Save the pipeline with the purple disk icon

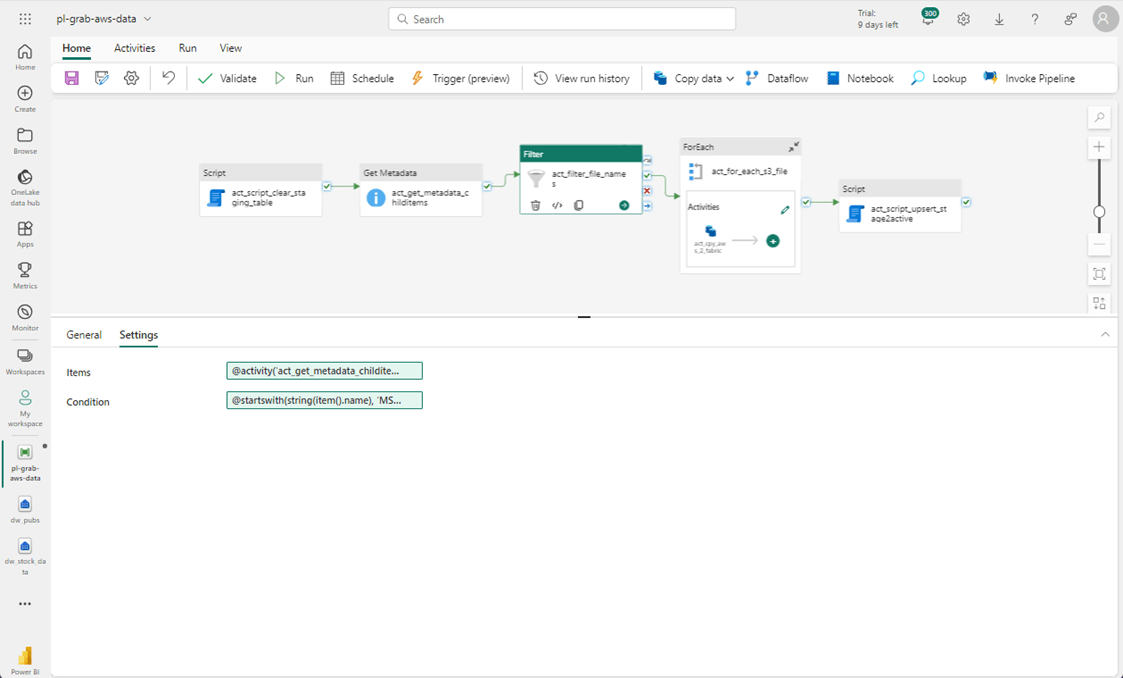tap(72, 78)
